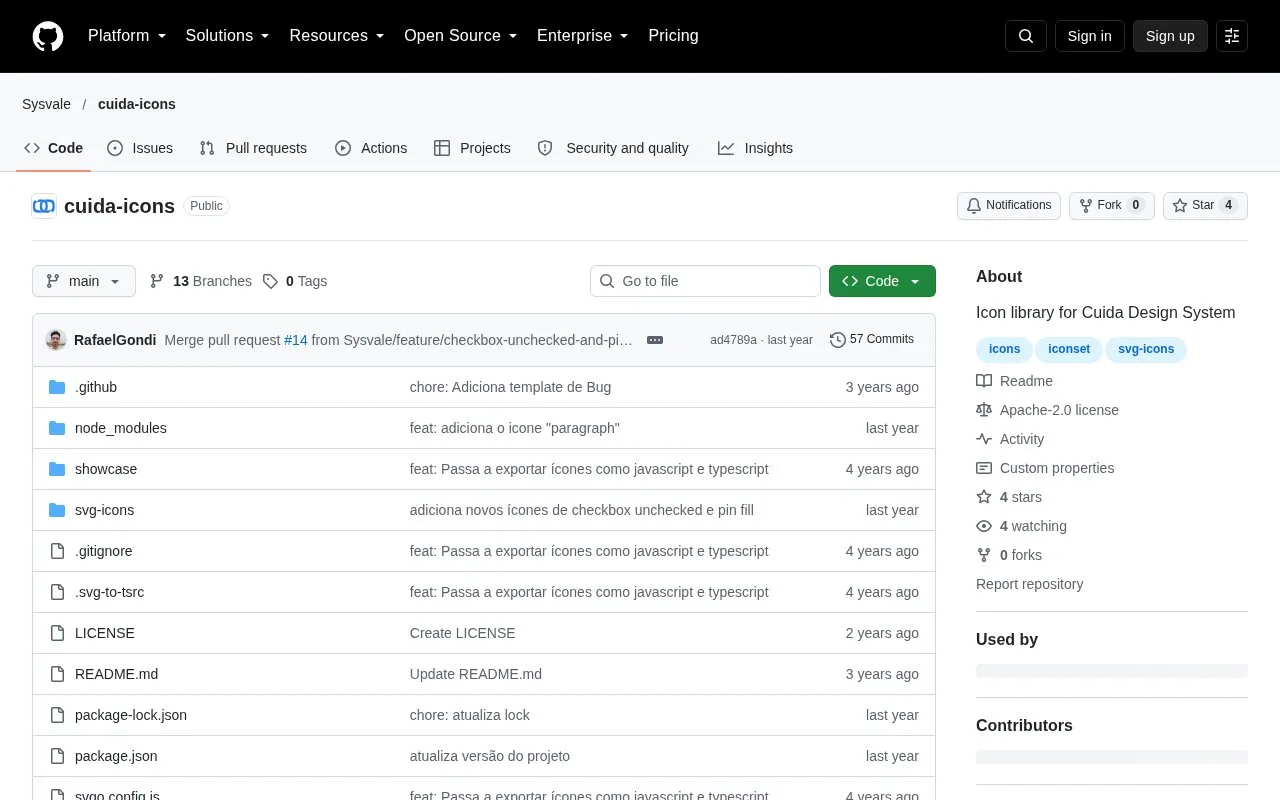Expand the Platform menu
The height and width of the screenshot is (800, 1280).
[x=127, y=36]
